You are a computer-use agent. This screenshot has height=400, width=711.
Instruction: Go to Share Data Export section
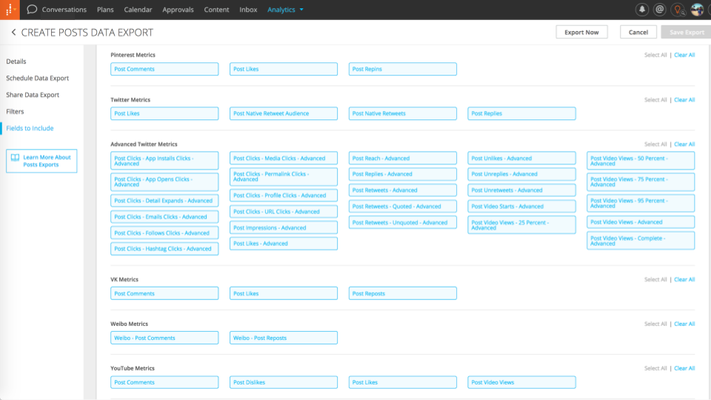tap(33, 95)
